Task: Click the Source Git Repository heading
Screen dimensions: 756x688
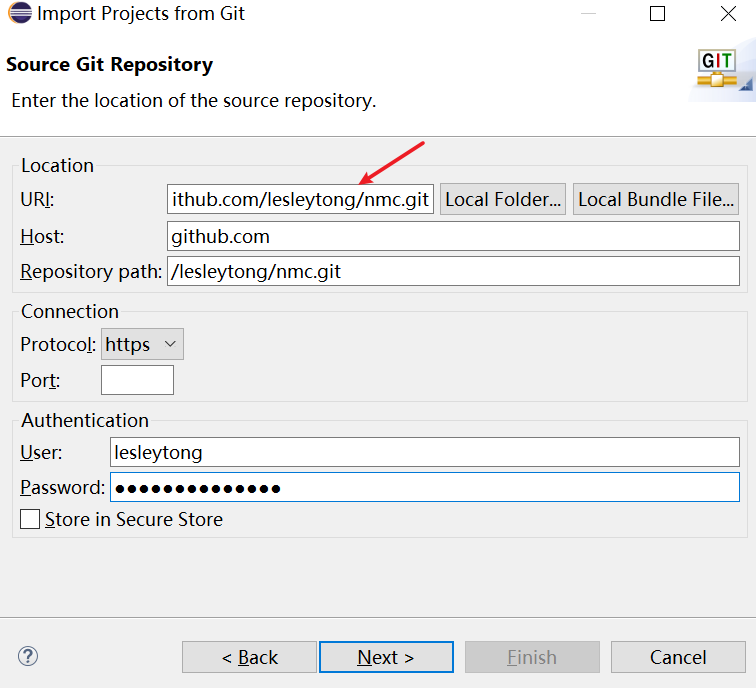Action: (x=109, y=65)
